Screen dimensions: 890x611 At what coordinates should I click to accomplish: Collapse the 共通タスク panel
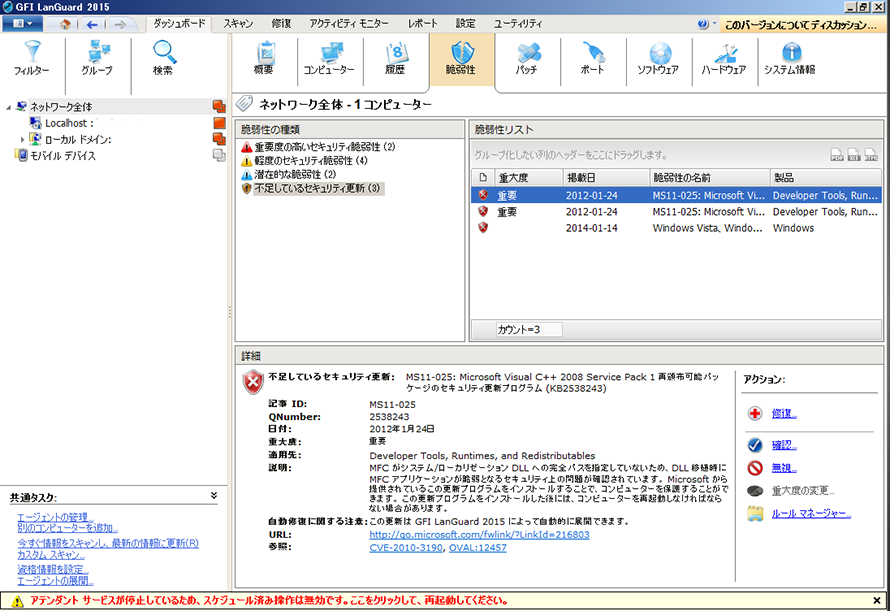click(213, 495)
